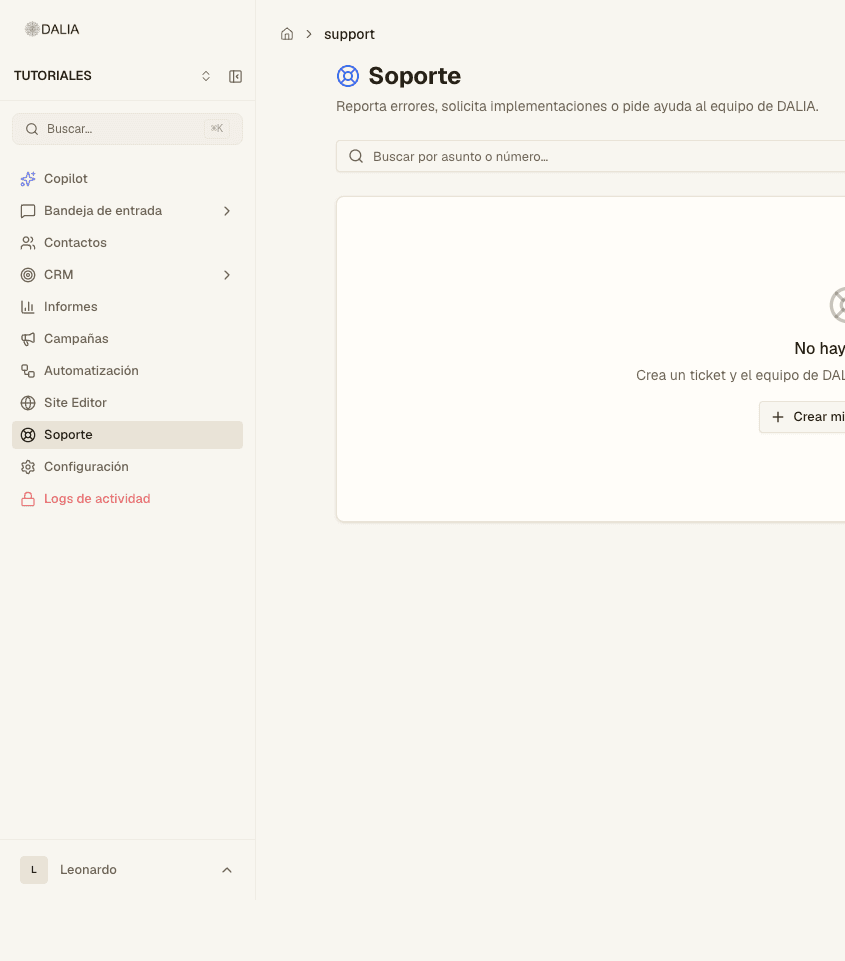
Task: Open Bandeja de entrada menu item
Action: pos(127,211)
